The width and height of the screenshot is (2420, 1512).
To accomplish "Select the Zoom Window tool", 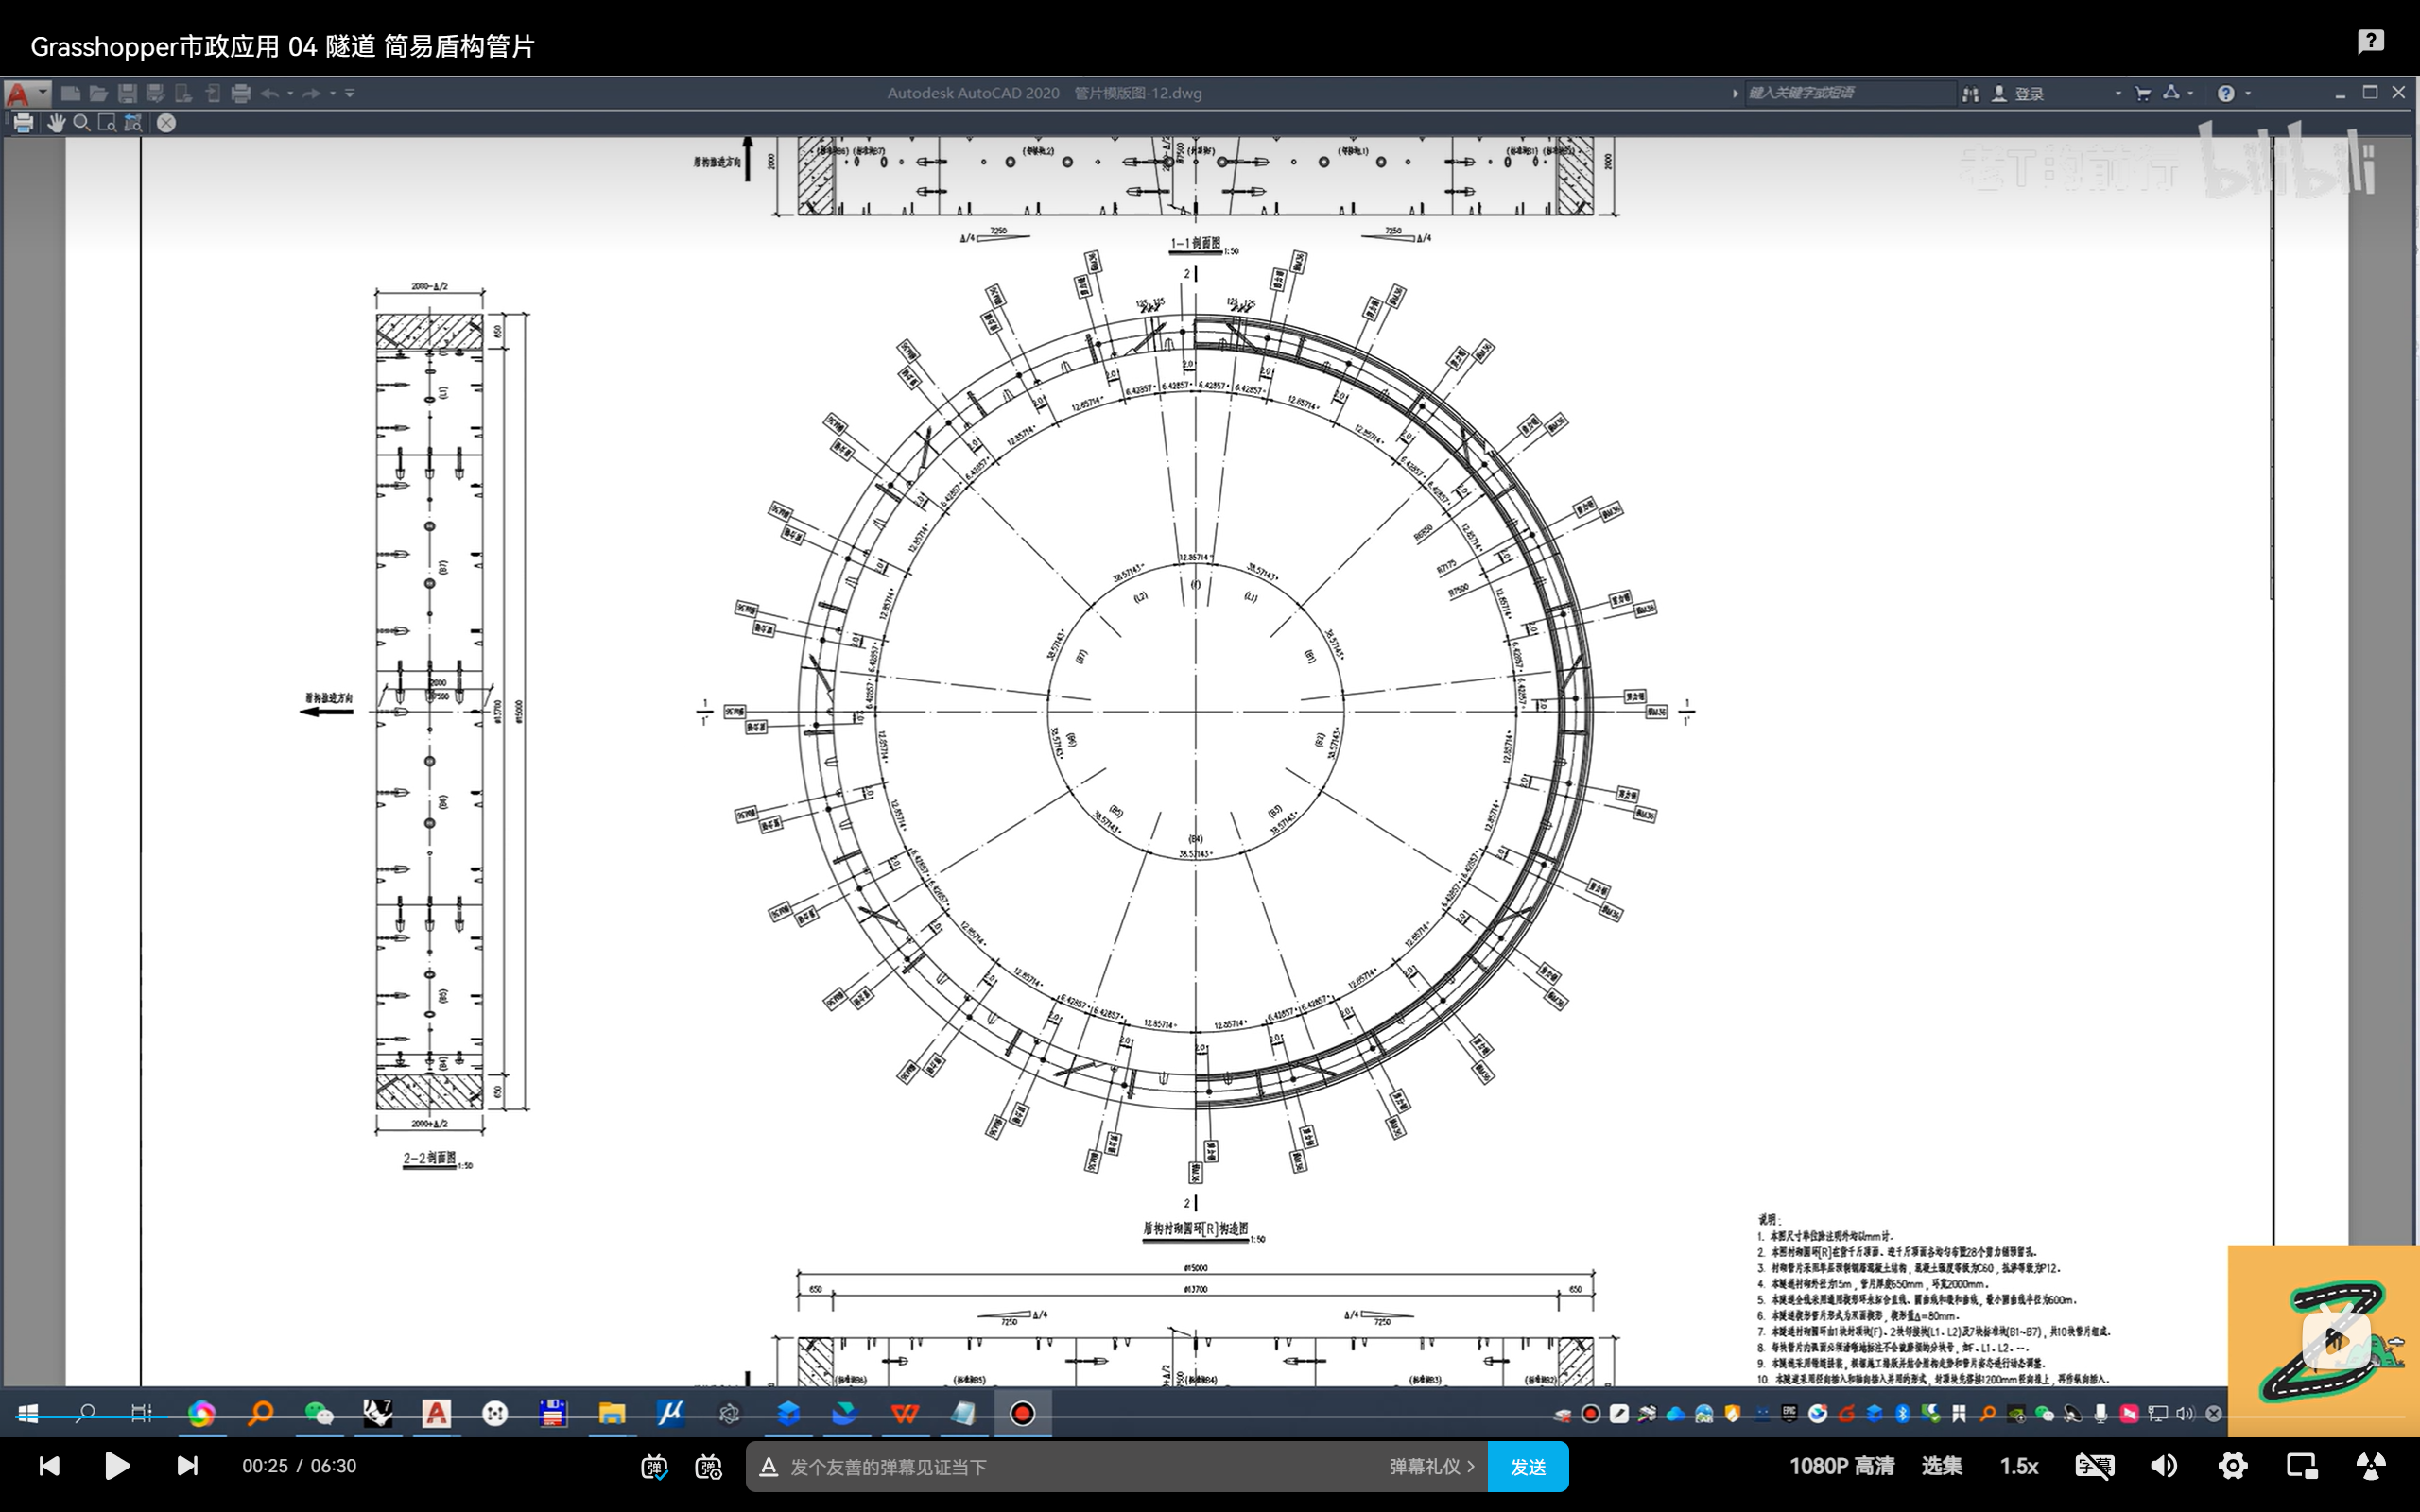I will tap(107, 123).
